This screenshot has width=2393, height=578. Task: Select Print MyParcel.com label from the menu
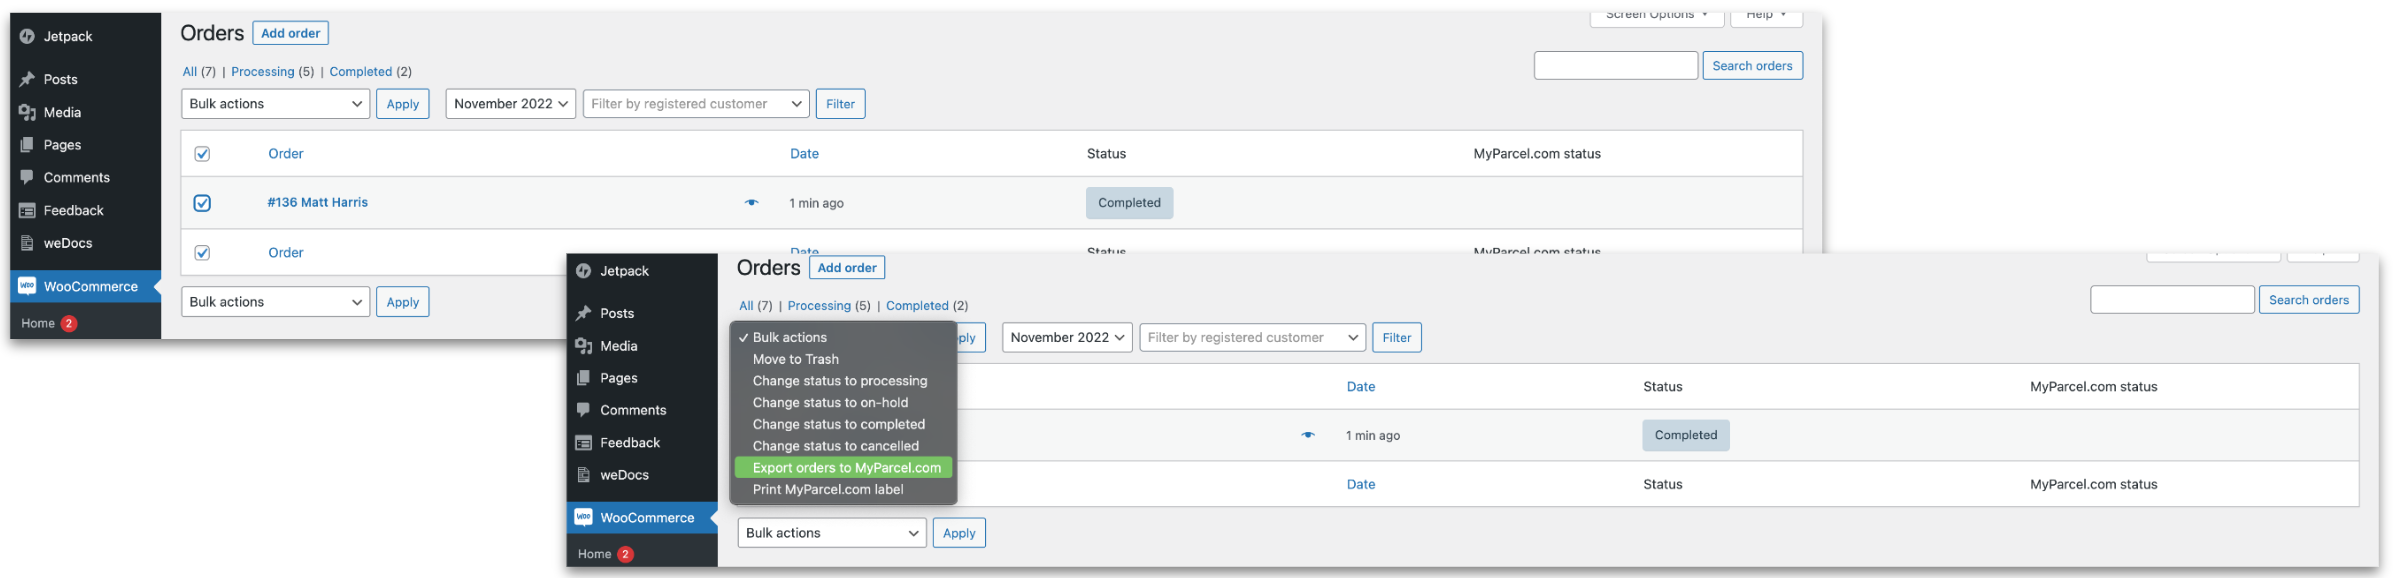coord(827,490)
